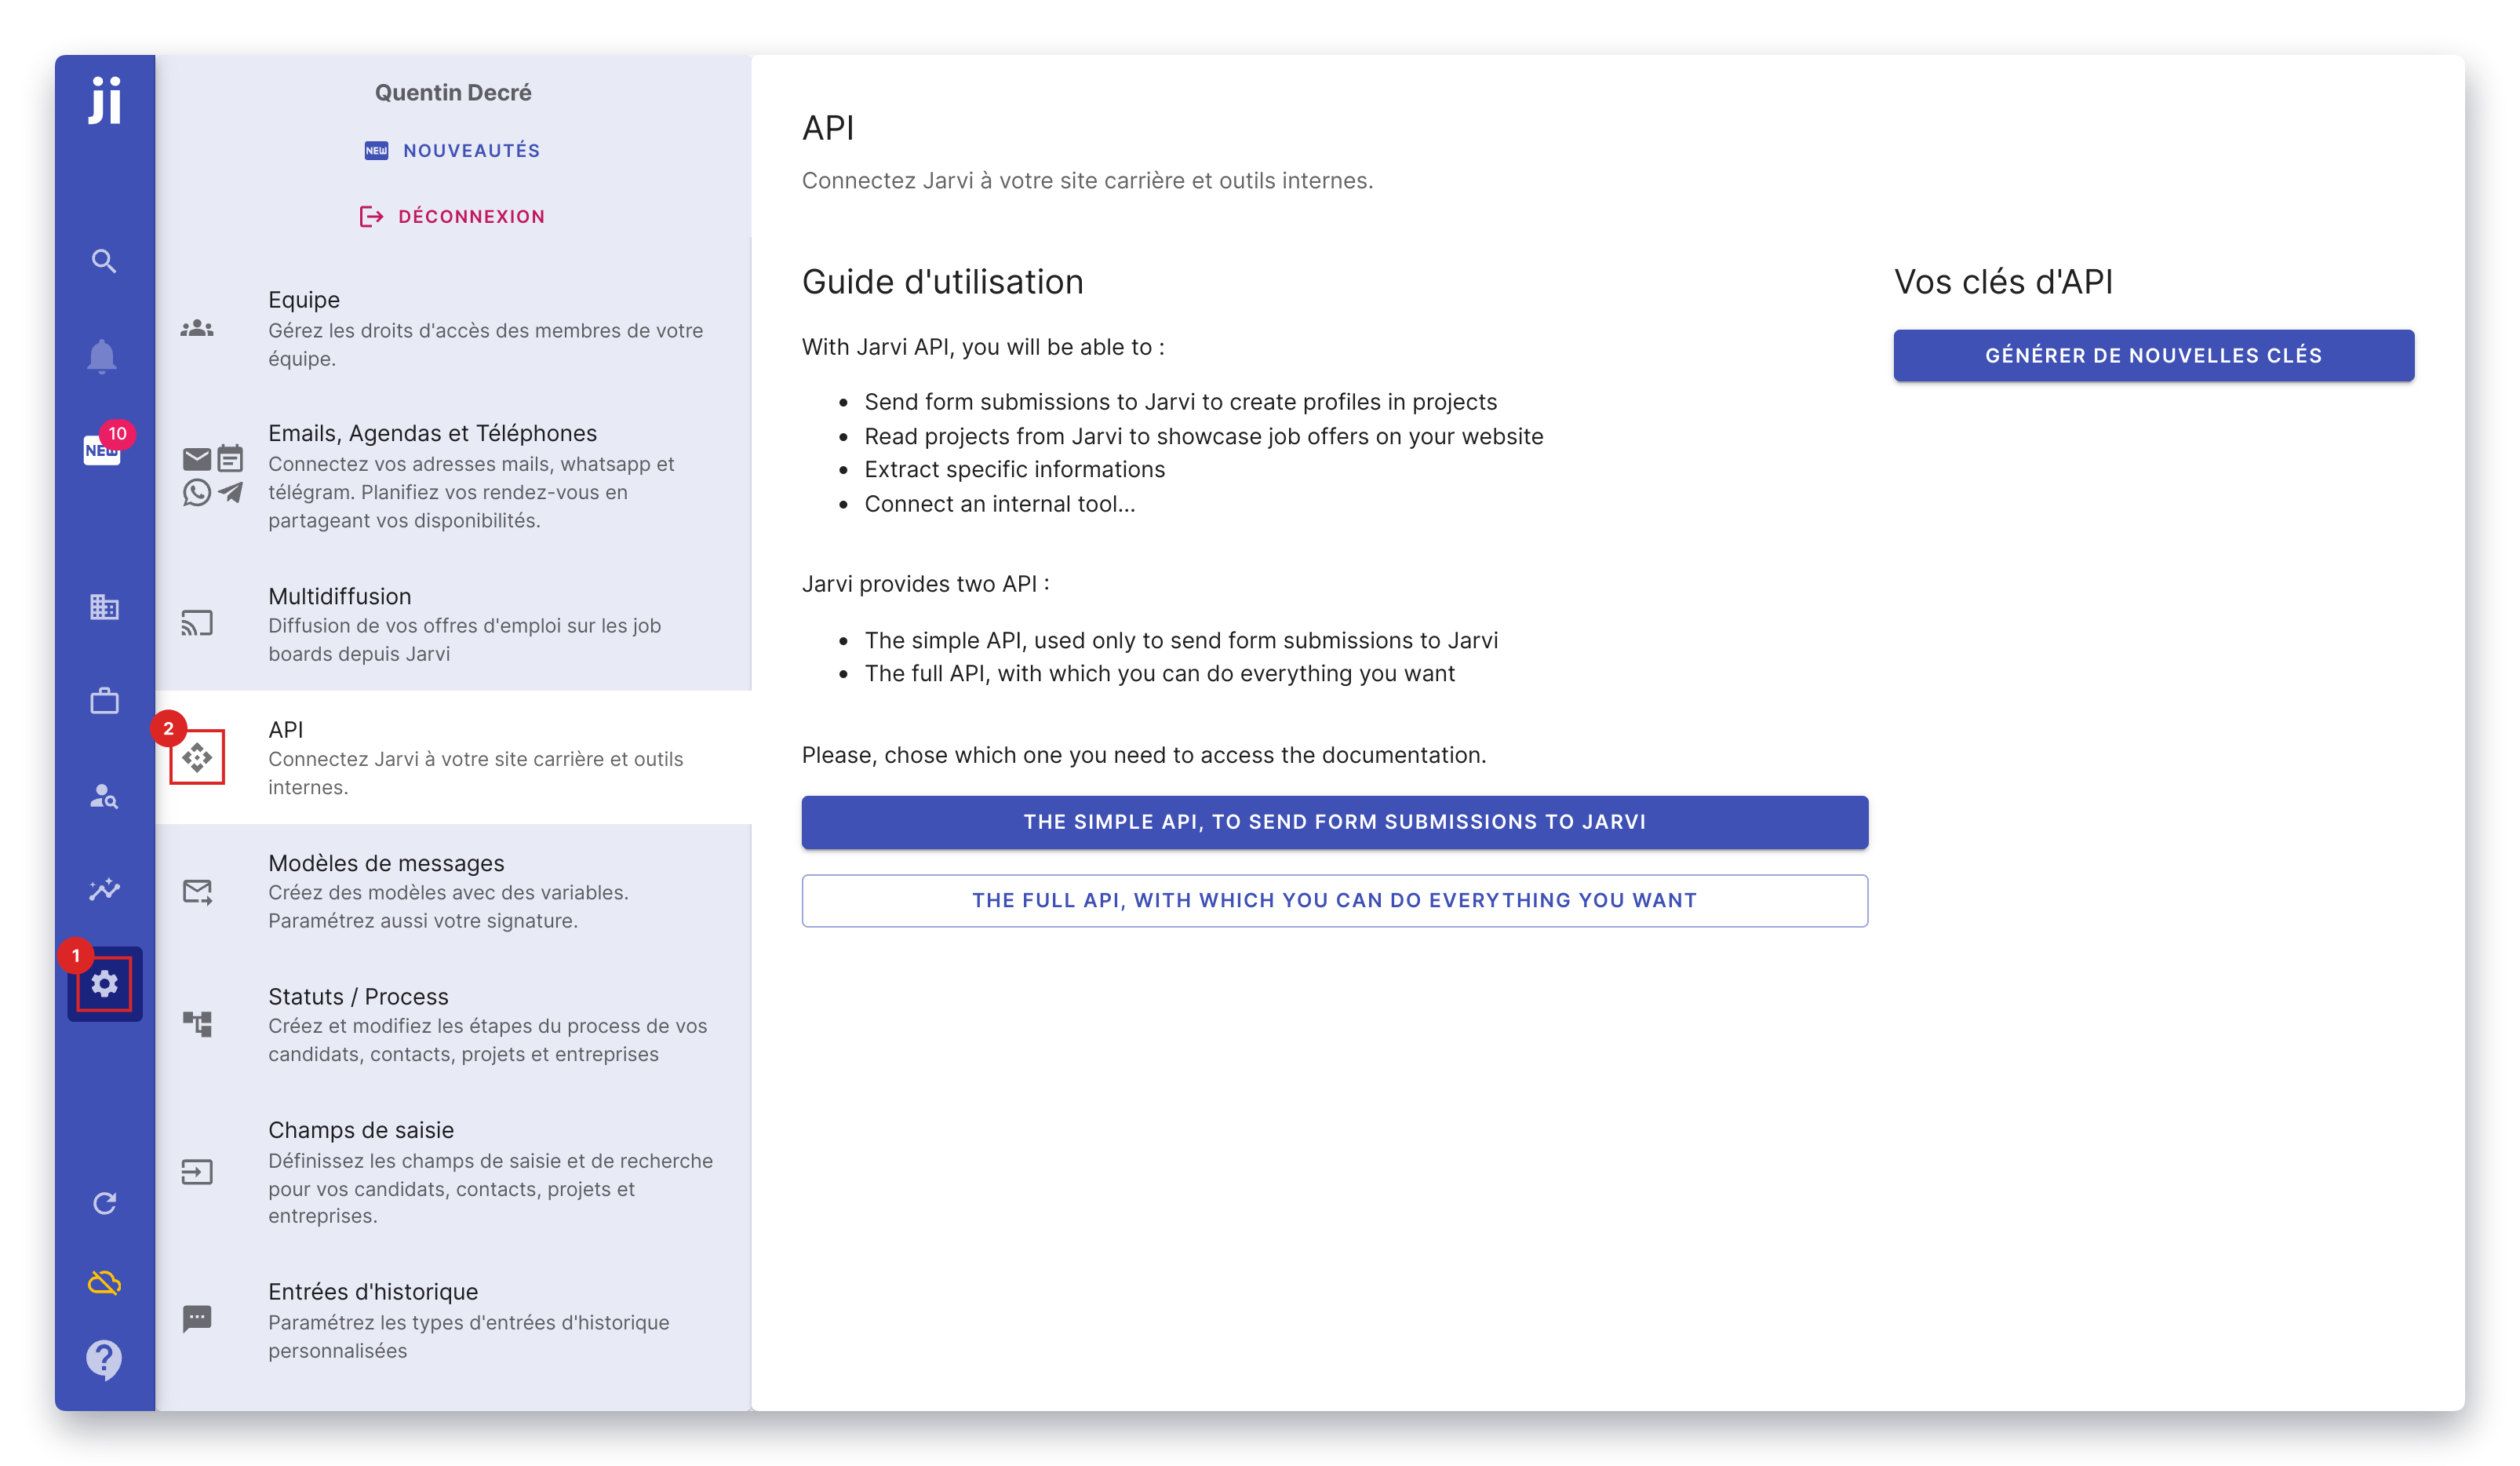Open Modèles de messages section
Image resolution: width=2520 pixels, height=1466 pixels.
click(x=453, y=891)
